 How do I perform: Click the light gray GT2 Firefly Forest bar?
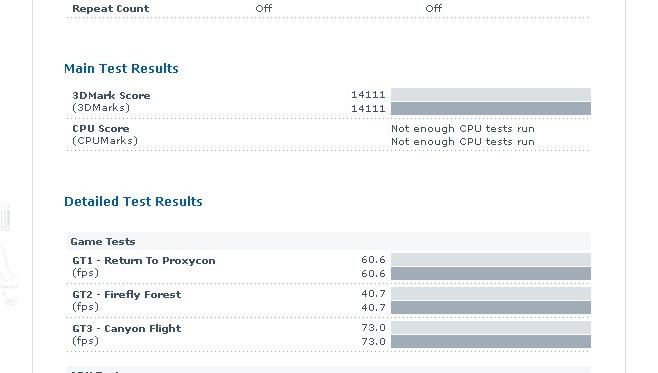click(491, 293)
